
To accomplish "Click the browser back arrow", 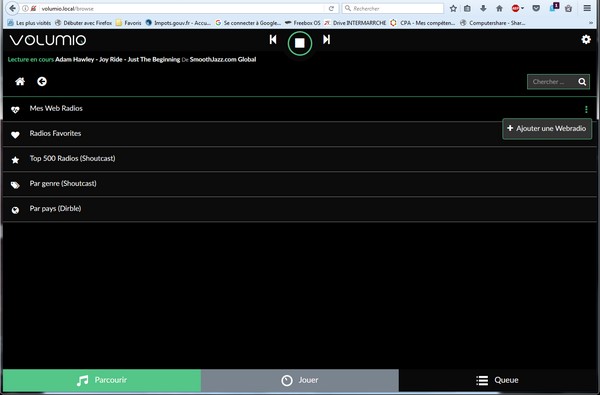I will 12,8.
